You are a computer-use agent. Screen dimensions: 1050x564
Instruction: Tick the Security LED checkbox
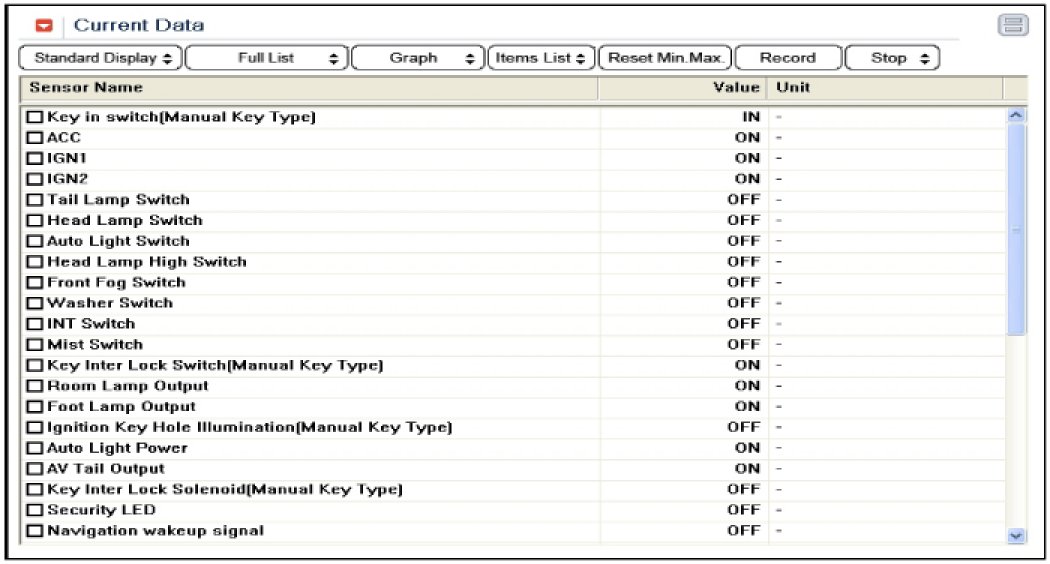pyautogui.click(x=35, y=511)
